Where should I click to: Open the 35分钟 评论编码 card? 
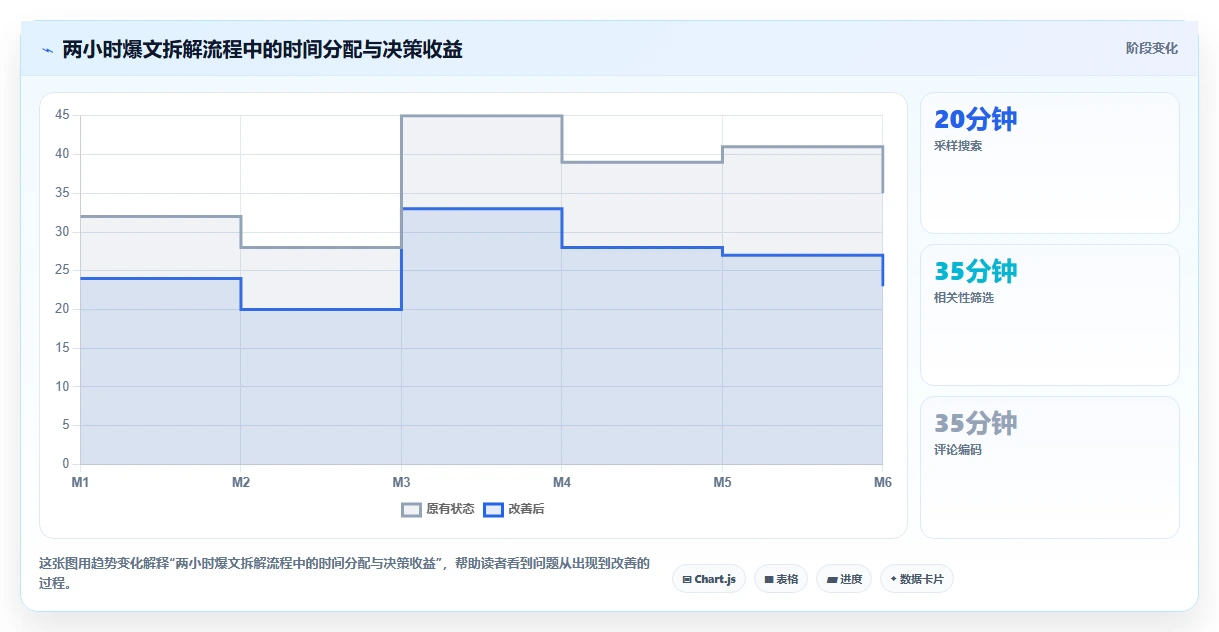(1050, 467)
